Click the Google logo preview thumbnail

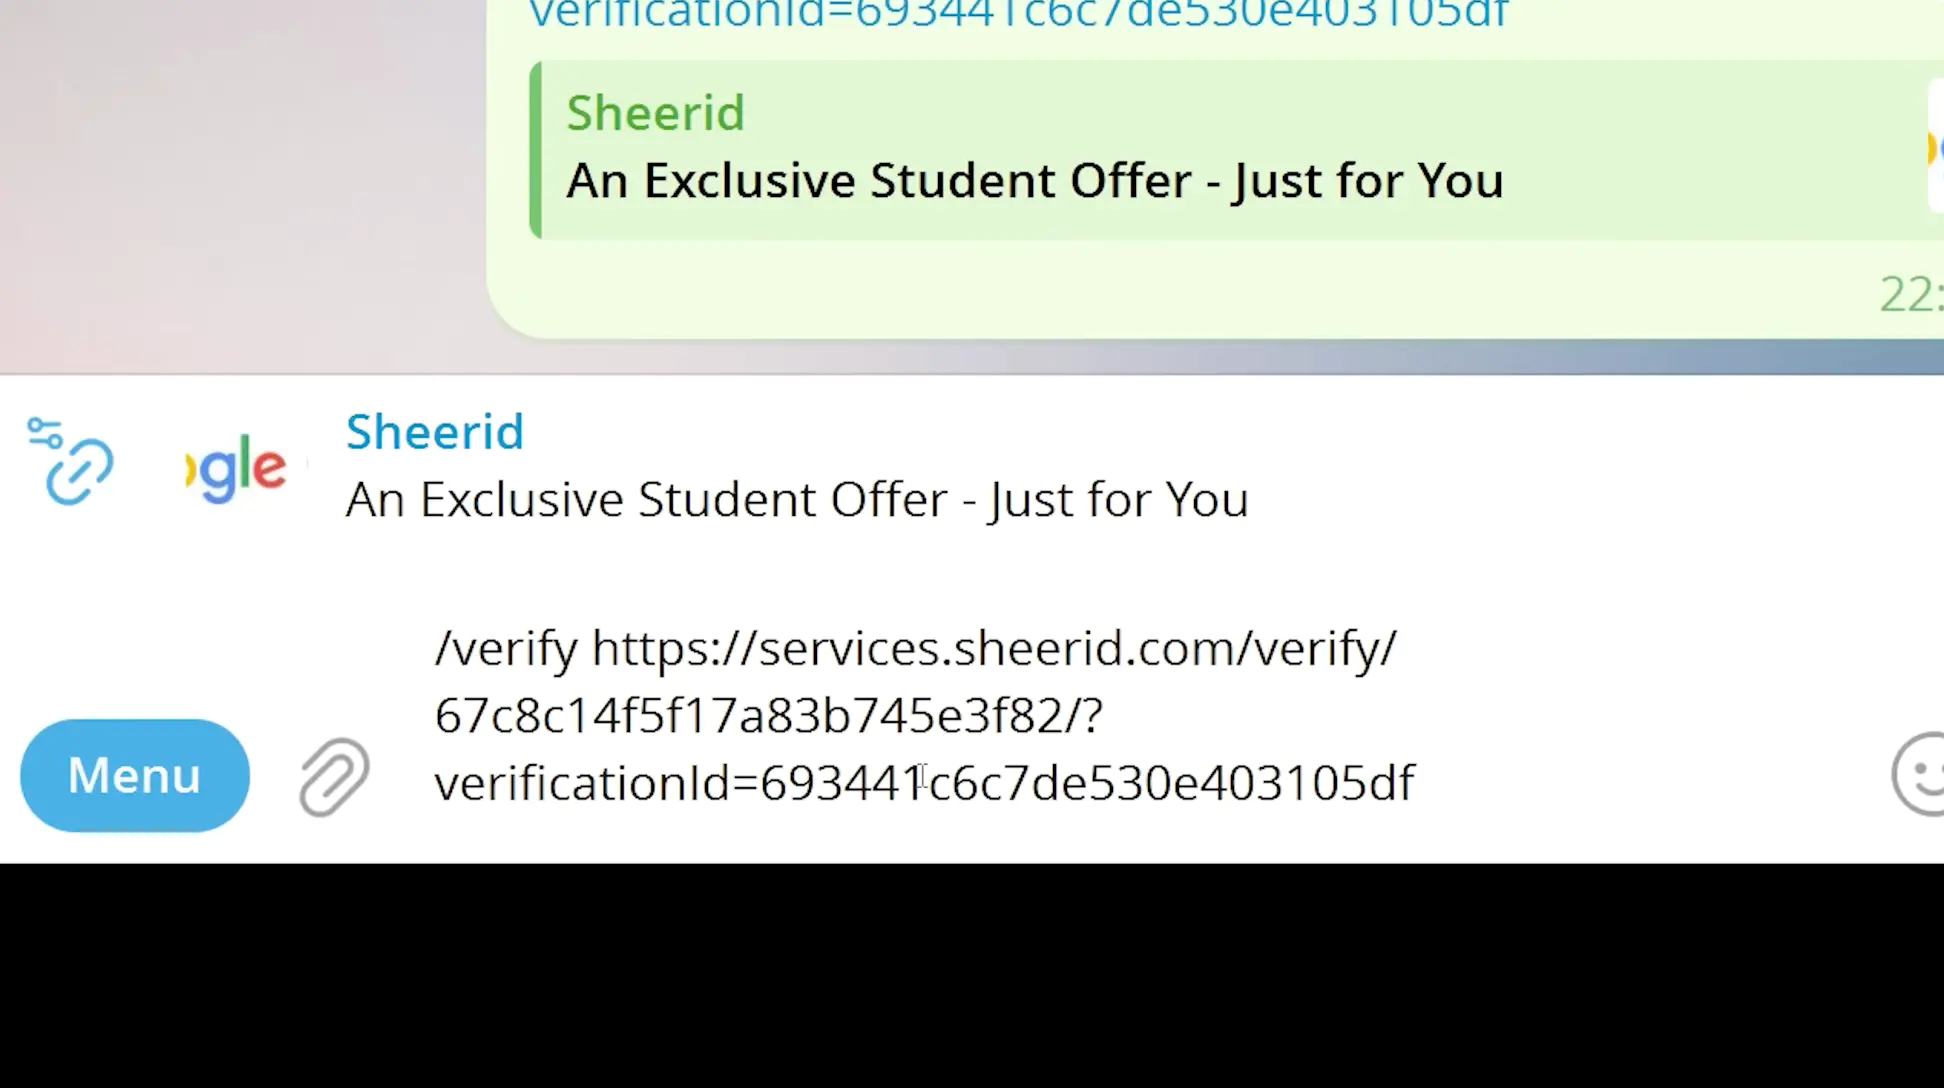[237, 468]
